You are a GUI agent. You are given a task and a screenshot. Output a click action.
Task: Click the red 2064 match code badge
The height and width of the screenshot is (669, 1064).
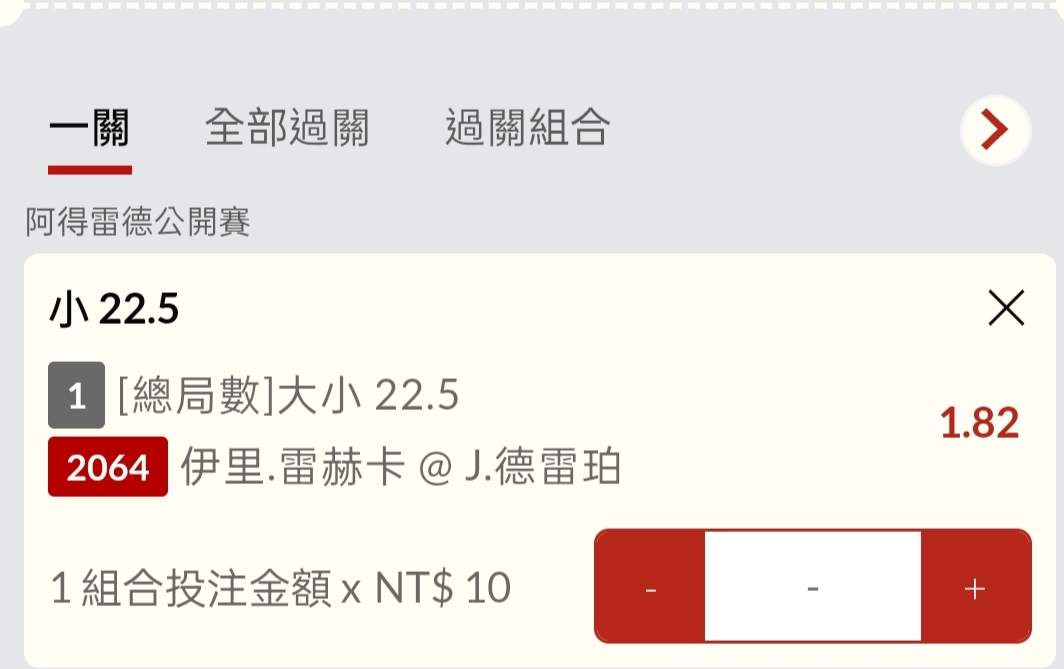[107, 468]
